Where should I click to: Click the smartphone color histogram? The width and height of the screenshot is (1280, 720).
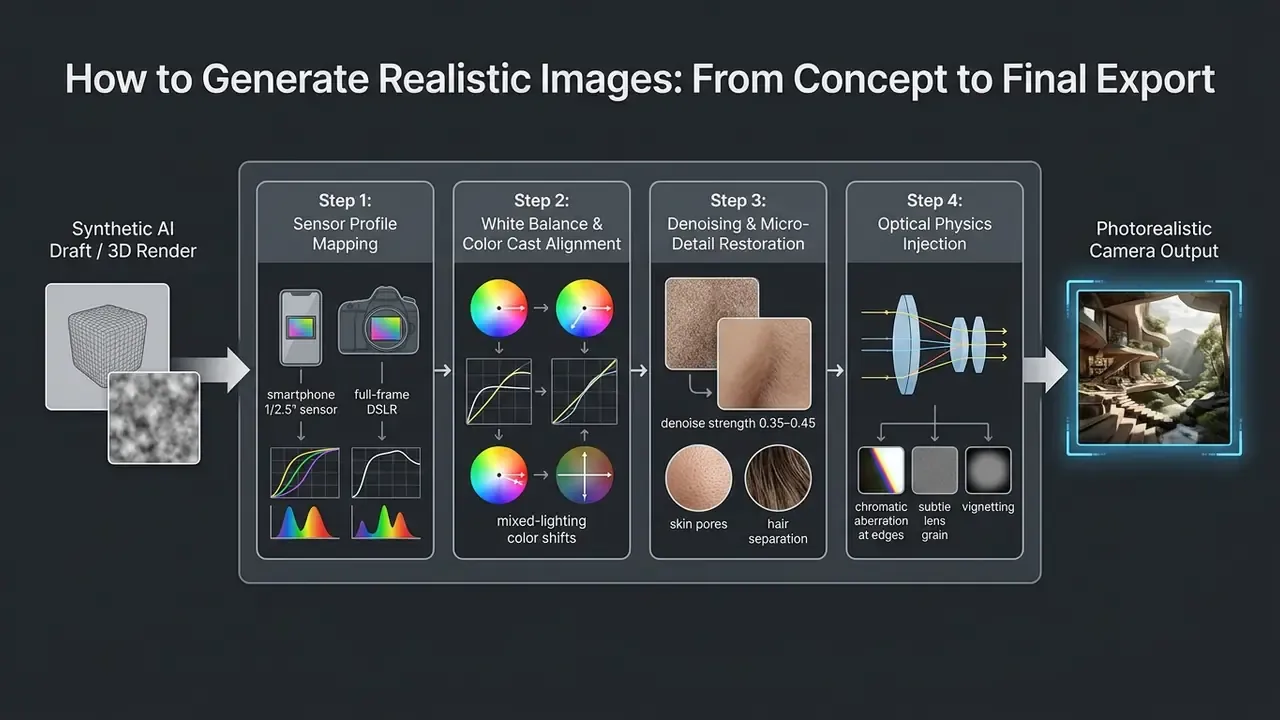click(x=304, y=522)
